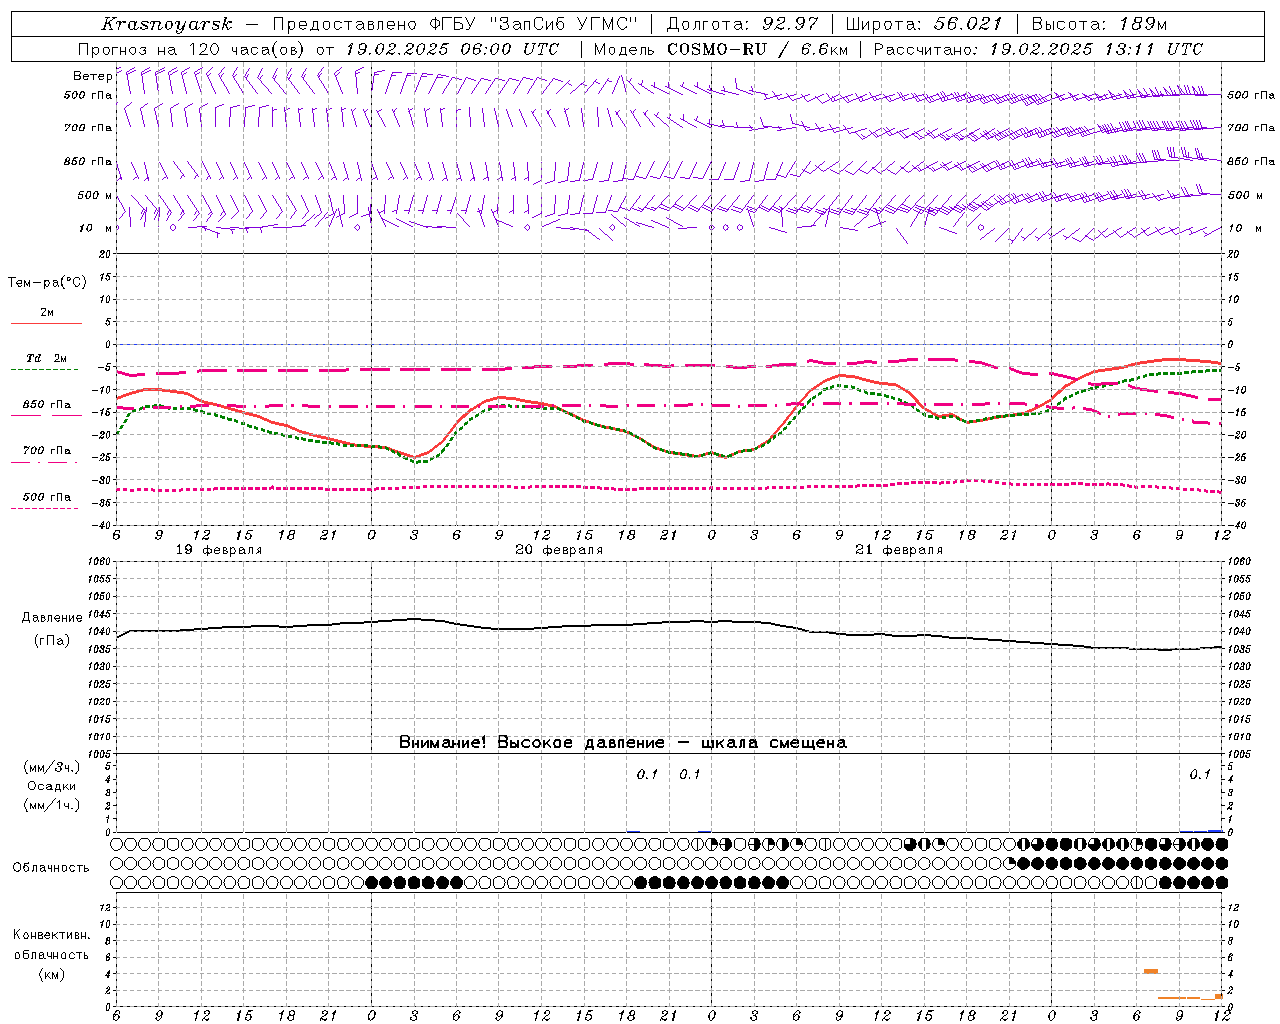Click the 'Модель COSMO-RU / 6.6км' label
The height and width of the screenshot is (1024, 1280).
coord(721,49)
